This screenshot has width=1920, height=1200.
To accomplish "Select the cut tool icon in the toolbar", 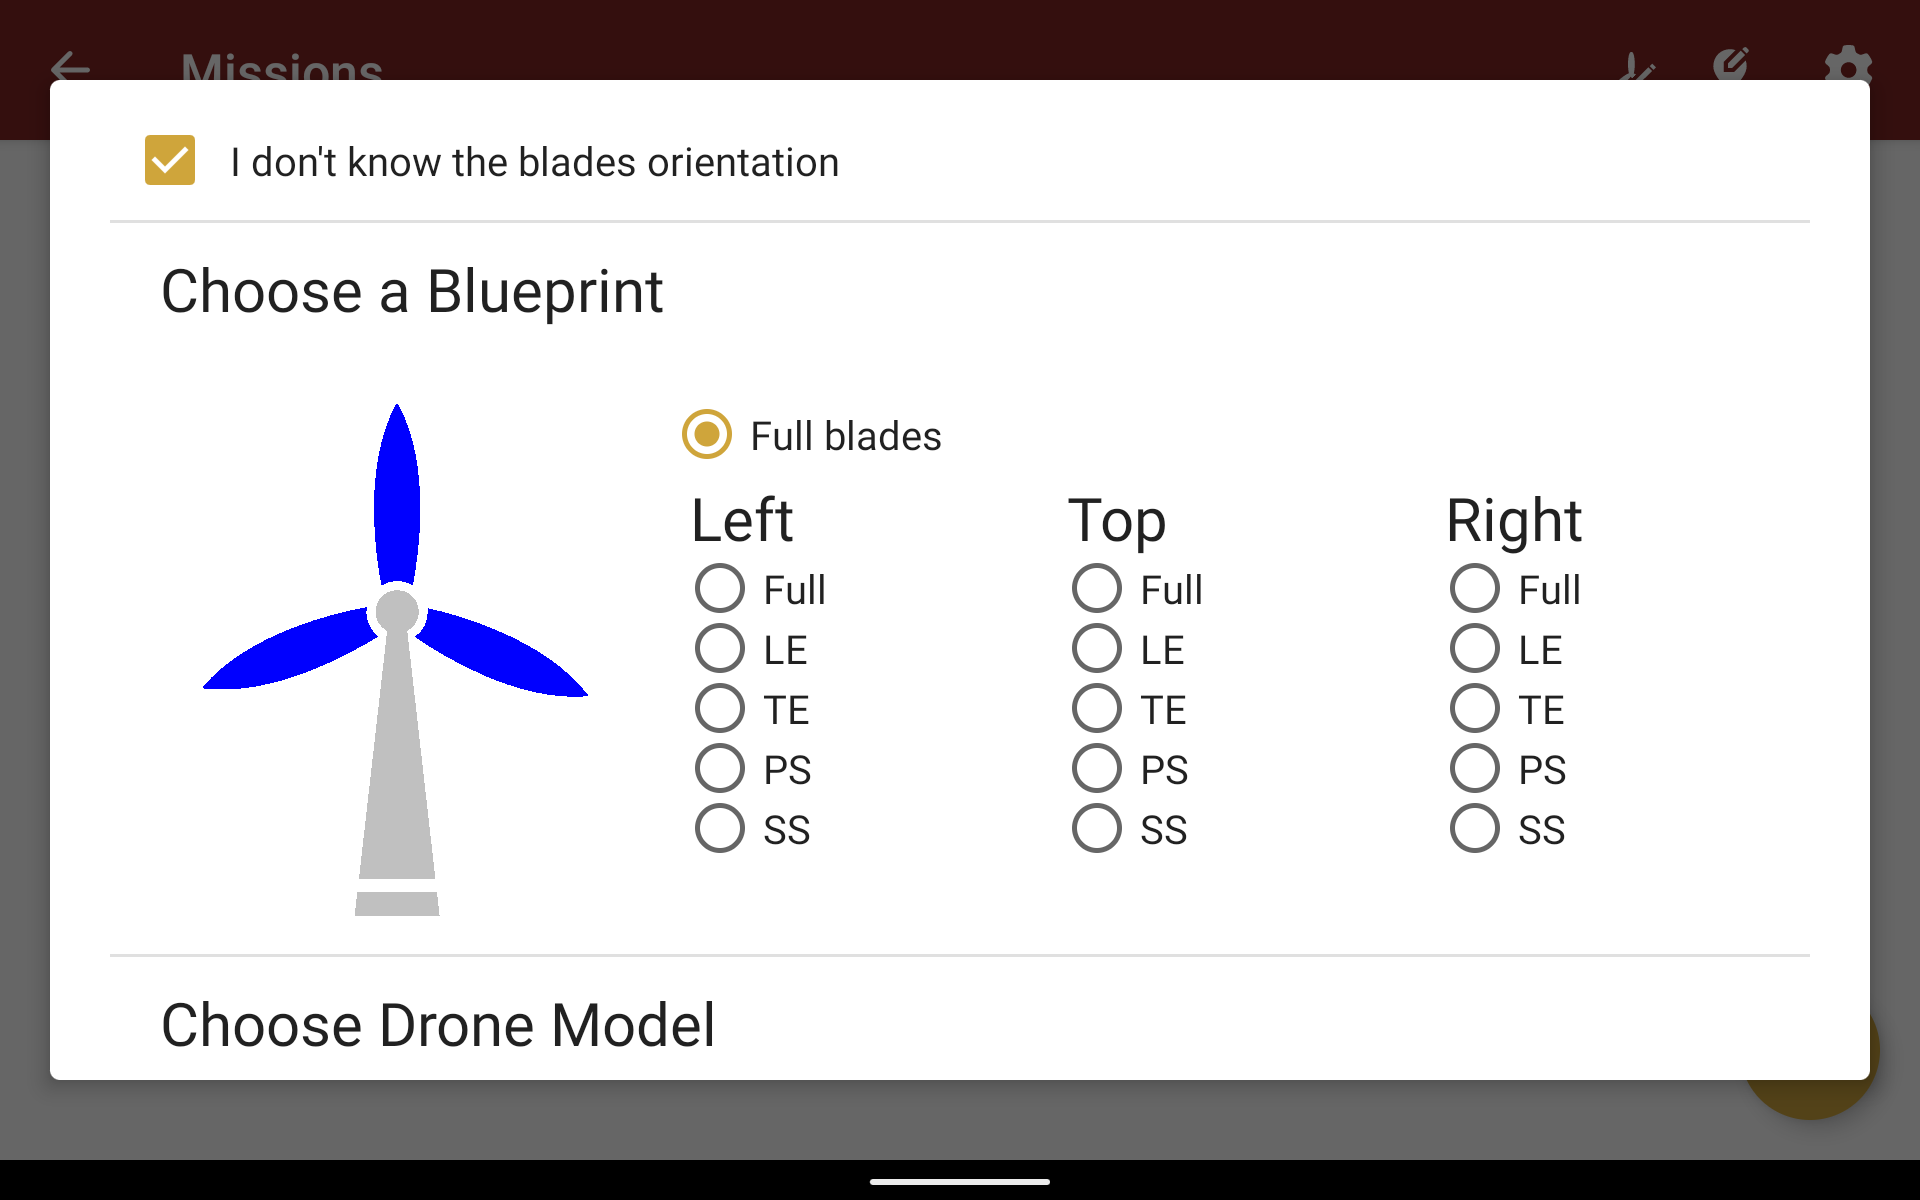I will [x=1637, y=68].
